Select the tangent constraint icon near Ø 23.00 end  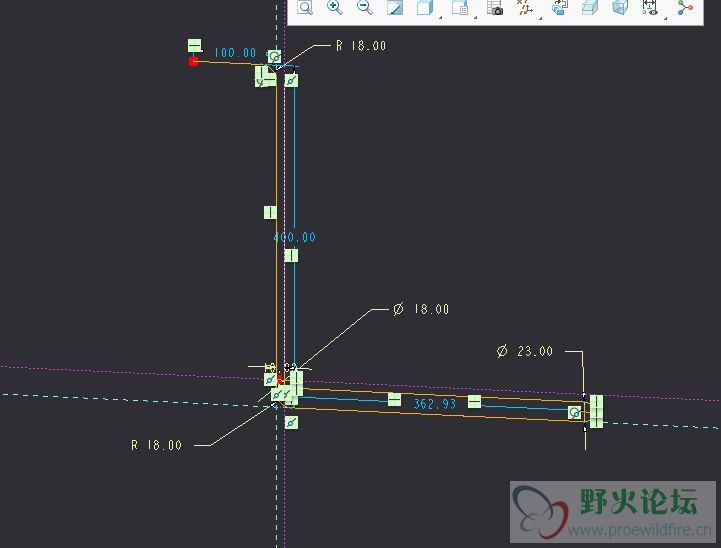[575, 412]
